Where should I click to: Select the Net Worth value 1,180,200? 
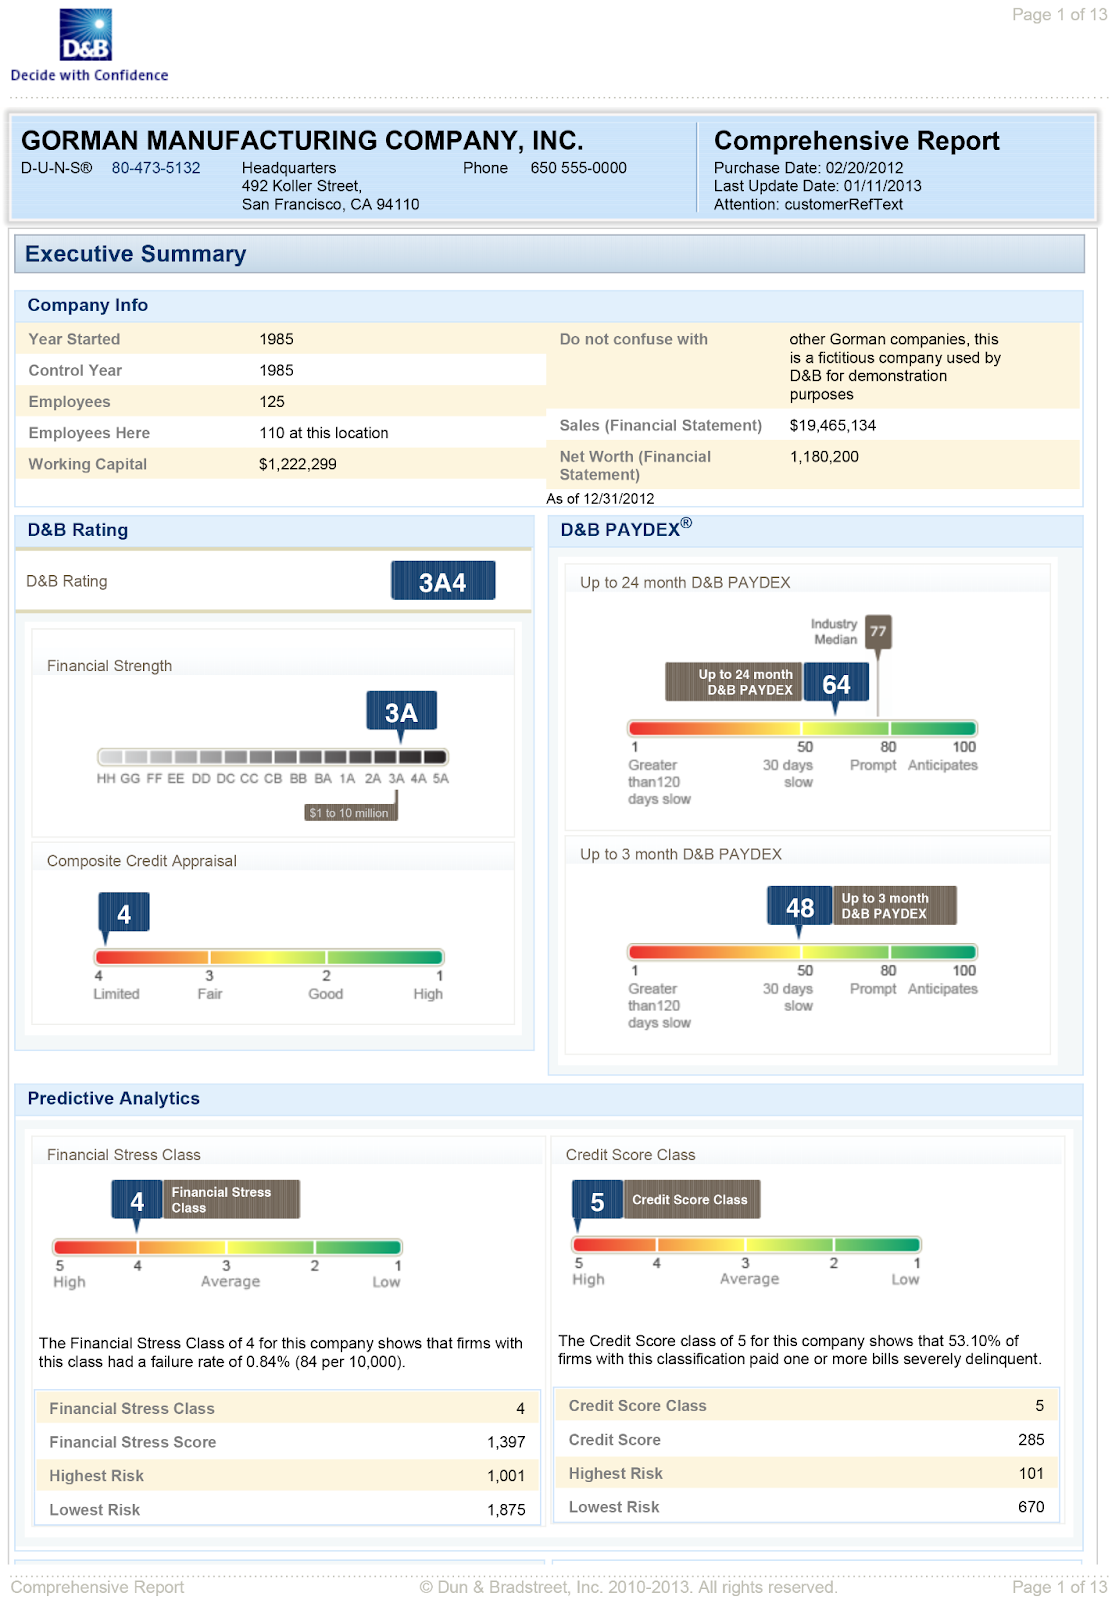(x=824, y=456)
